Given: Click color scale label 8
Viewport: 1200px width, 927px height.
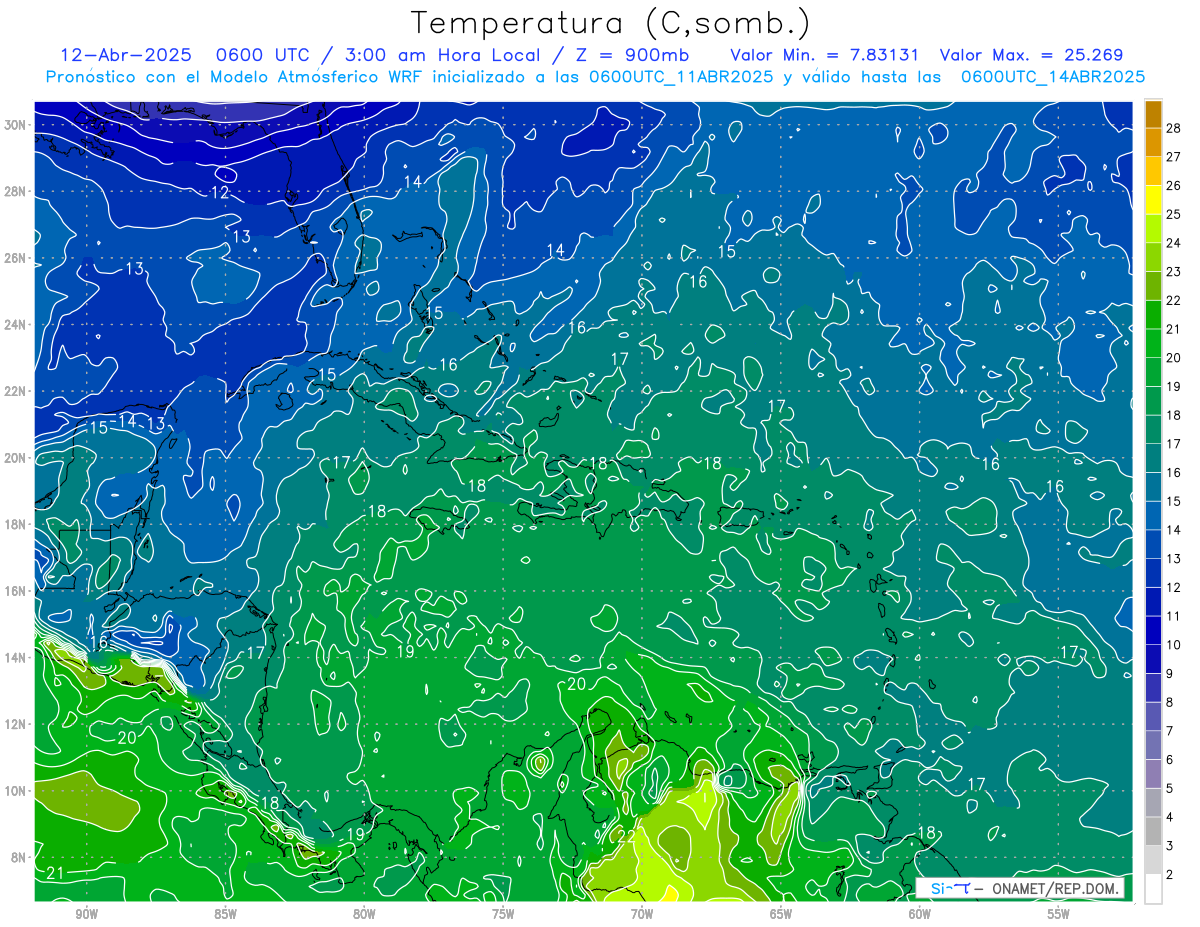Looking at the screenshot, I should coord(1169,703).
